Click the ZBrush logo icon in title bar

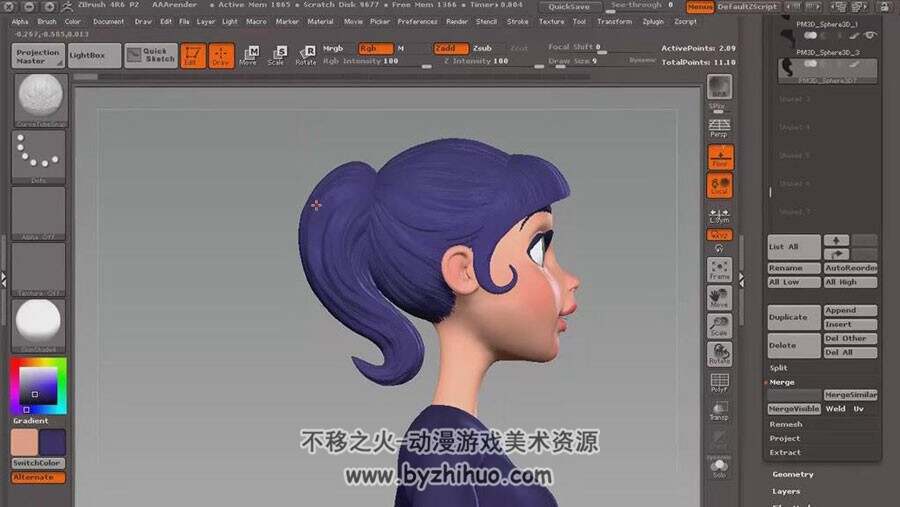click(67, 6)
